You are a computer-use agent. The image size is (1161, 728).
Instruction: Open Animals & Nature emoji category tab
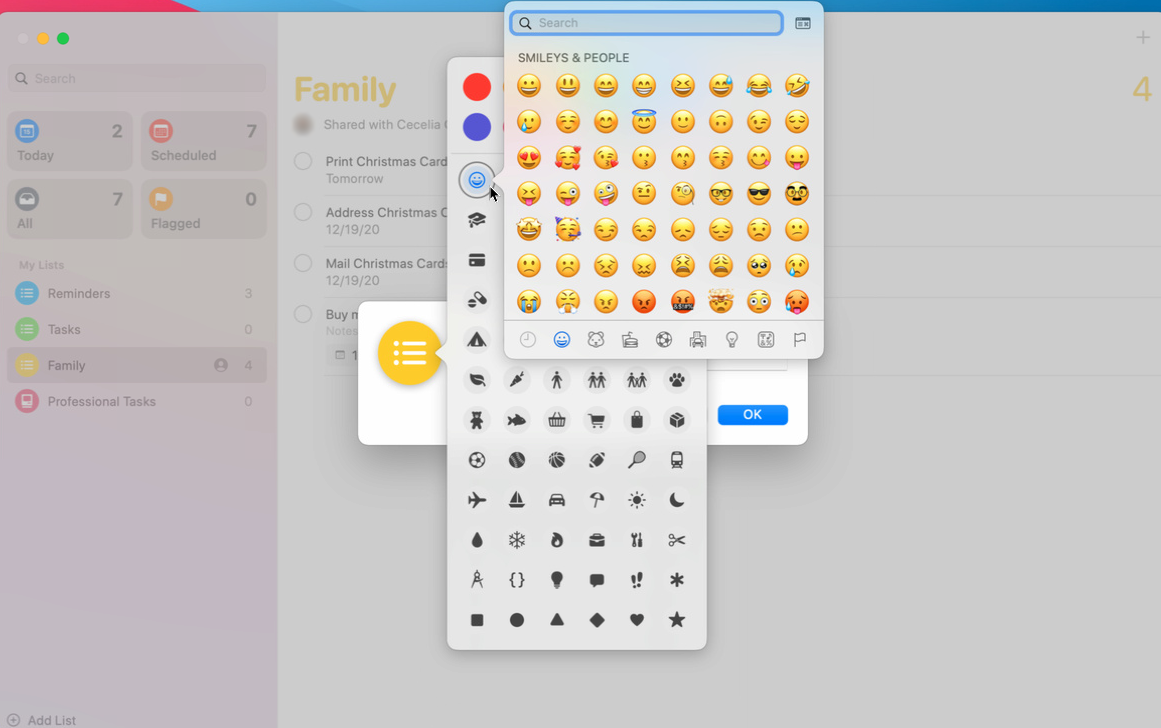(596, 340)
